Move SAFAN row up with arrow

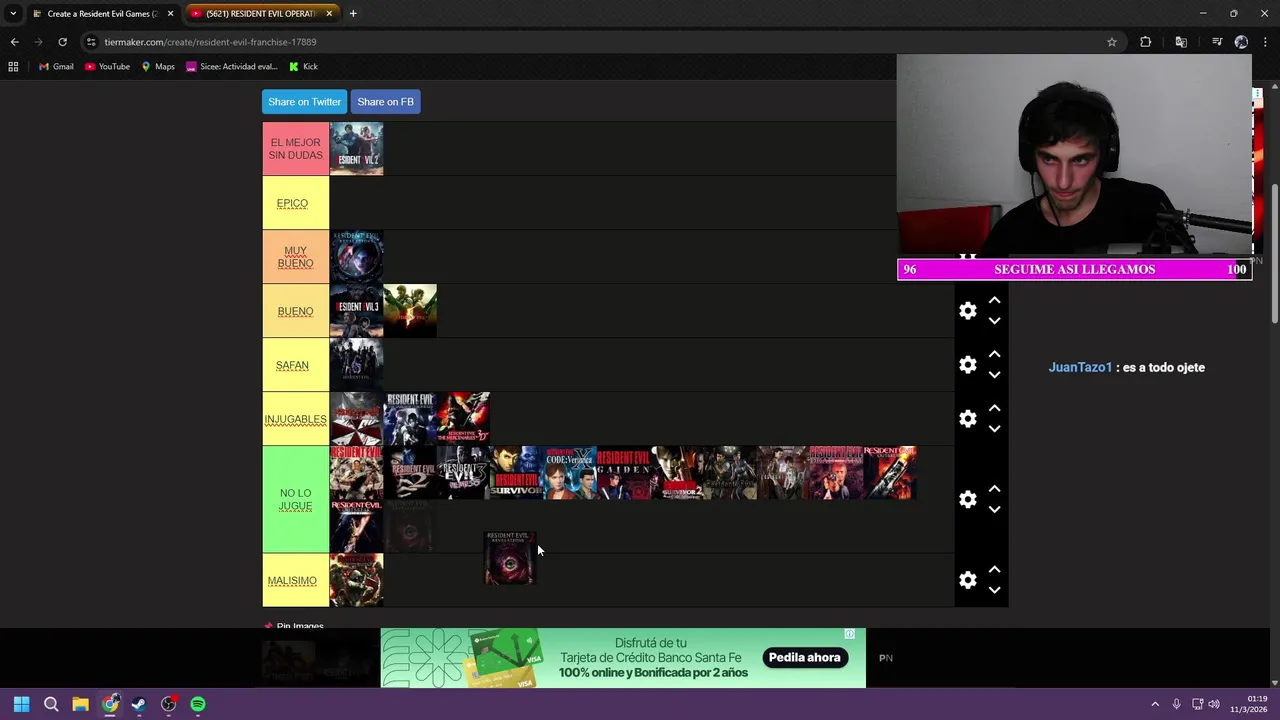pos(994,354)
